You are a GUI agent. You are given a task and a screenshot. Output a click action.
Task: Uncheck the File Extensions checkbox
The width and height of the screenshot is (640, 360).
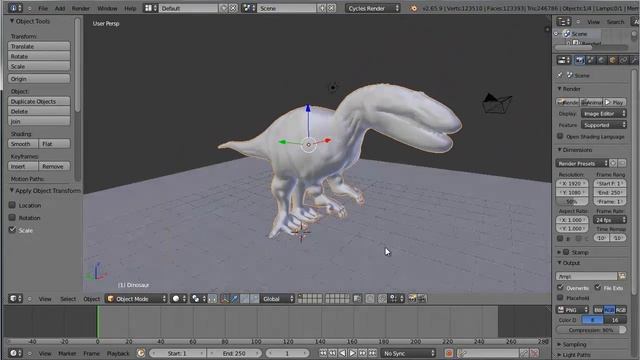(x=598, y=288)
